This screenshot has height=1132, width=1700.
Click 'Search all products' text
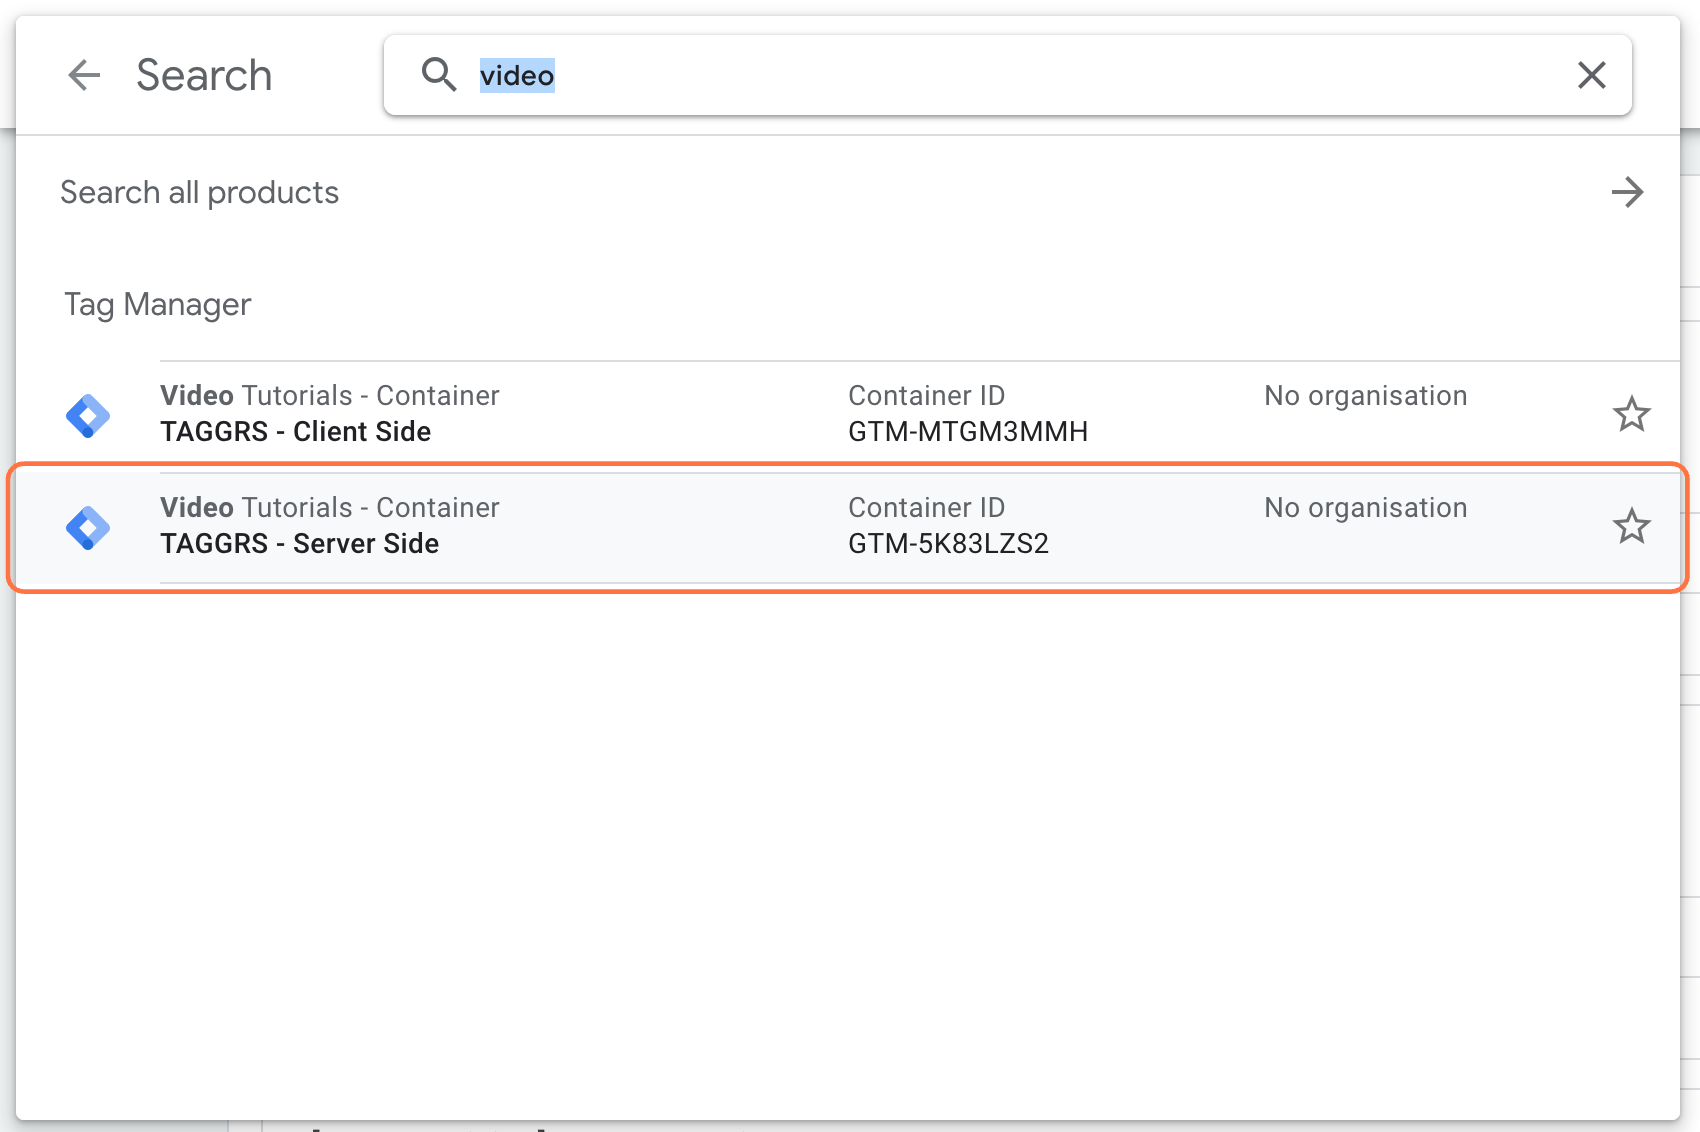[199, 192]
